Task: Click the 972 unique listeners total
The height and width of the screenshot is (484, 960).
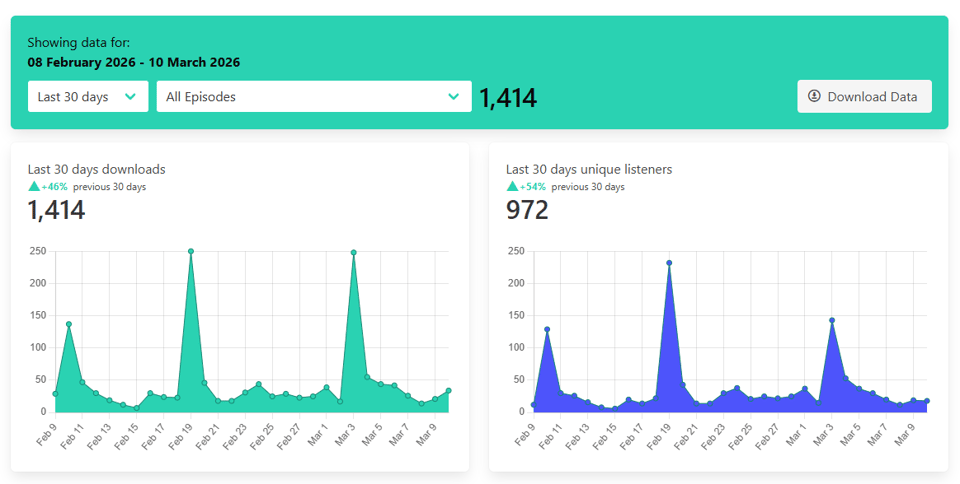Action: 527,210
